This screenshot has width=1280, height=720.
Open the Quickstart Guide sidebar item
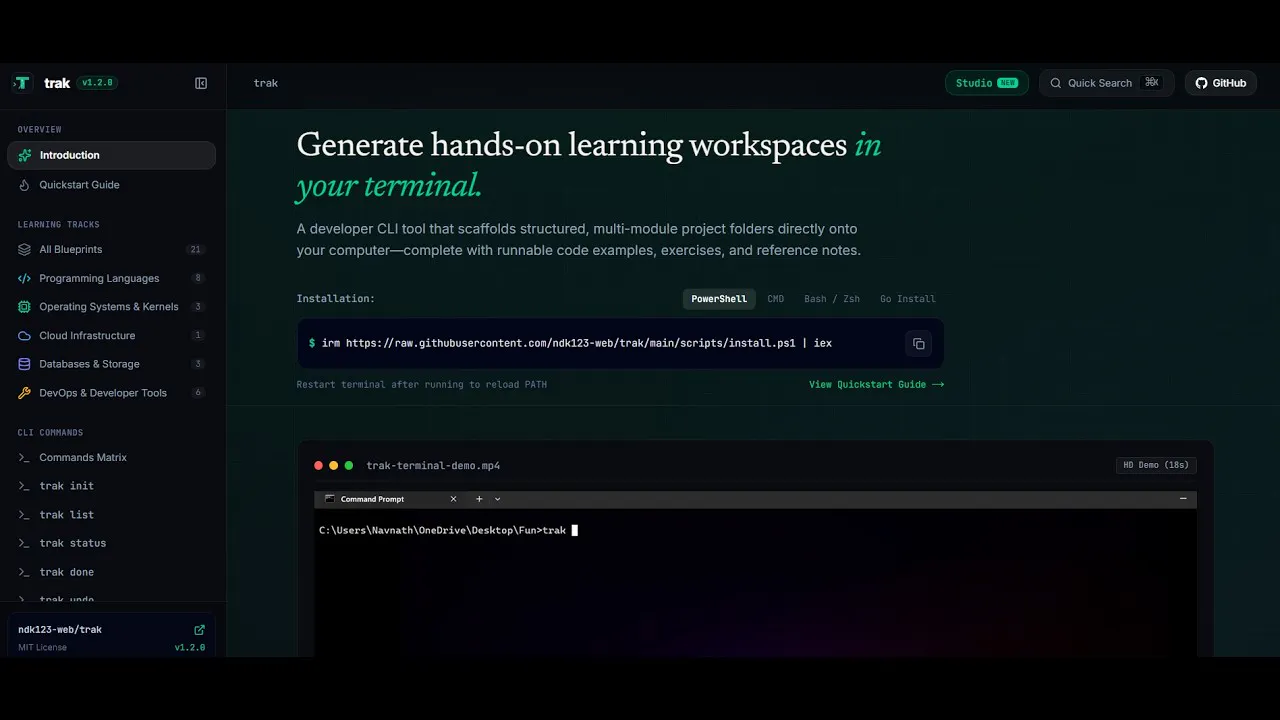(x=111, y=185)
